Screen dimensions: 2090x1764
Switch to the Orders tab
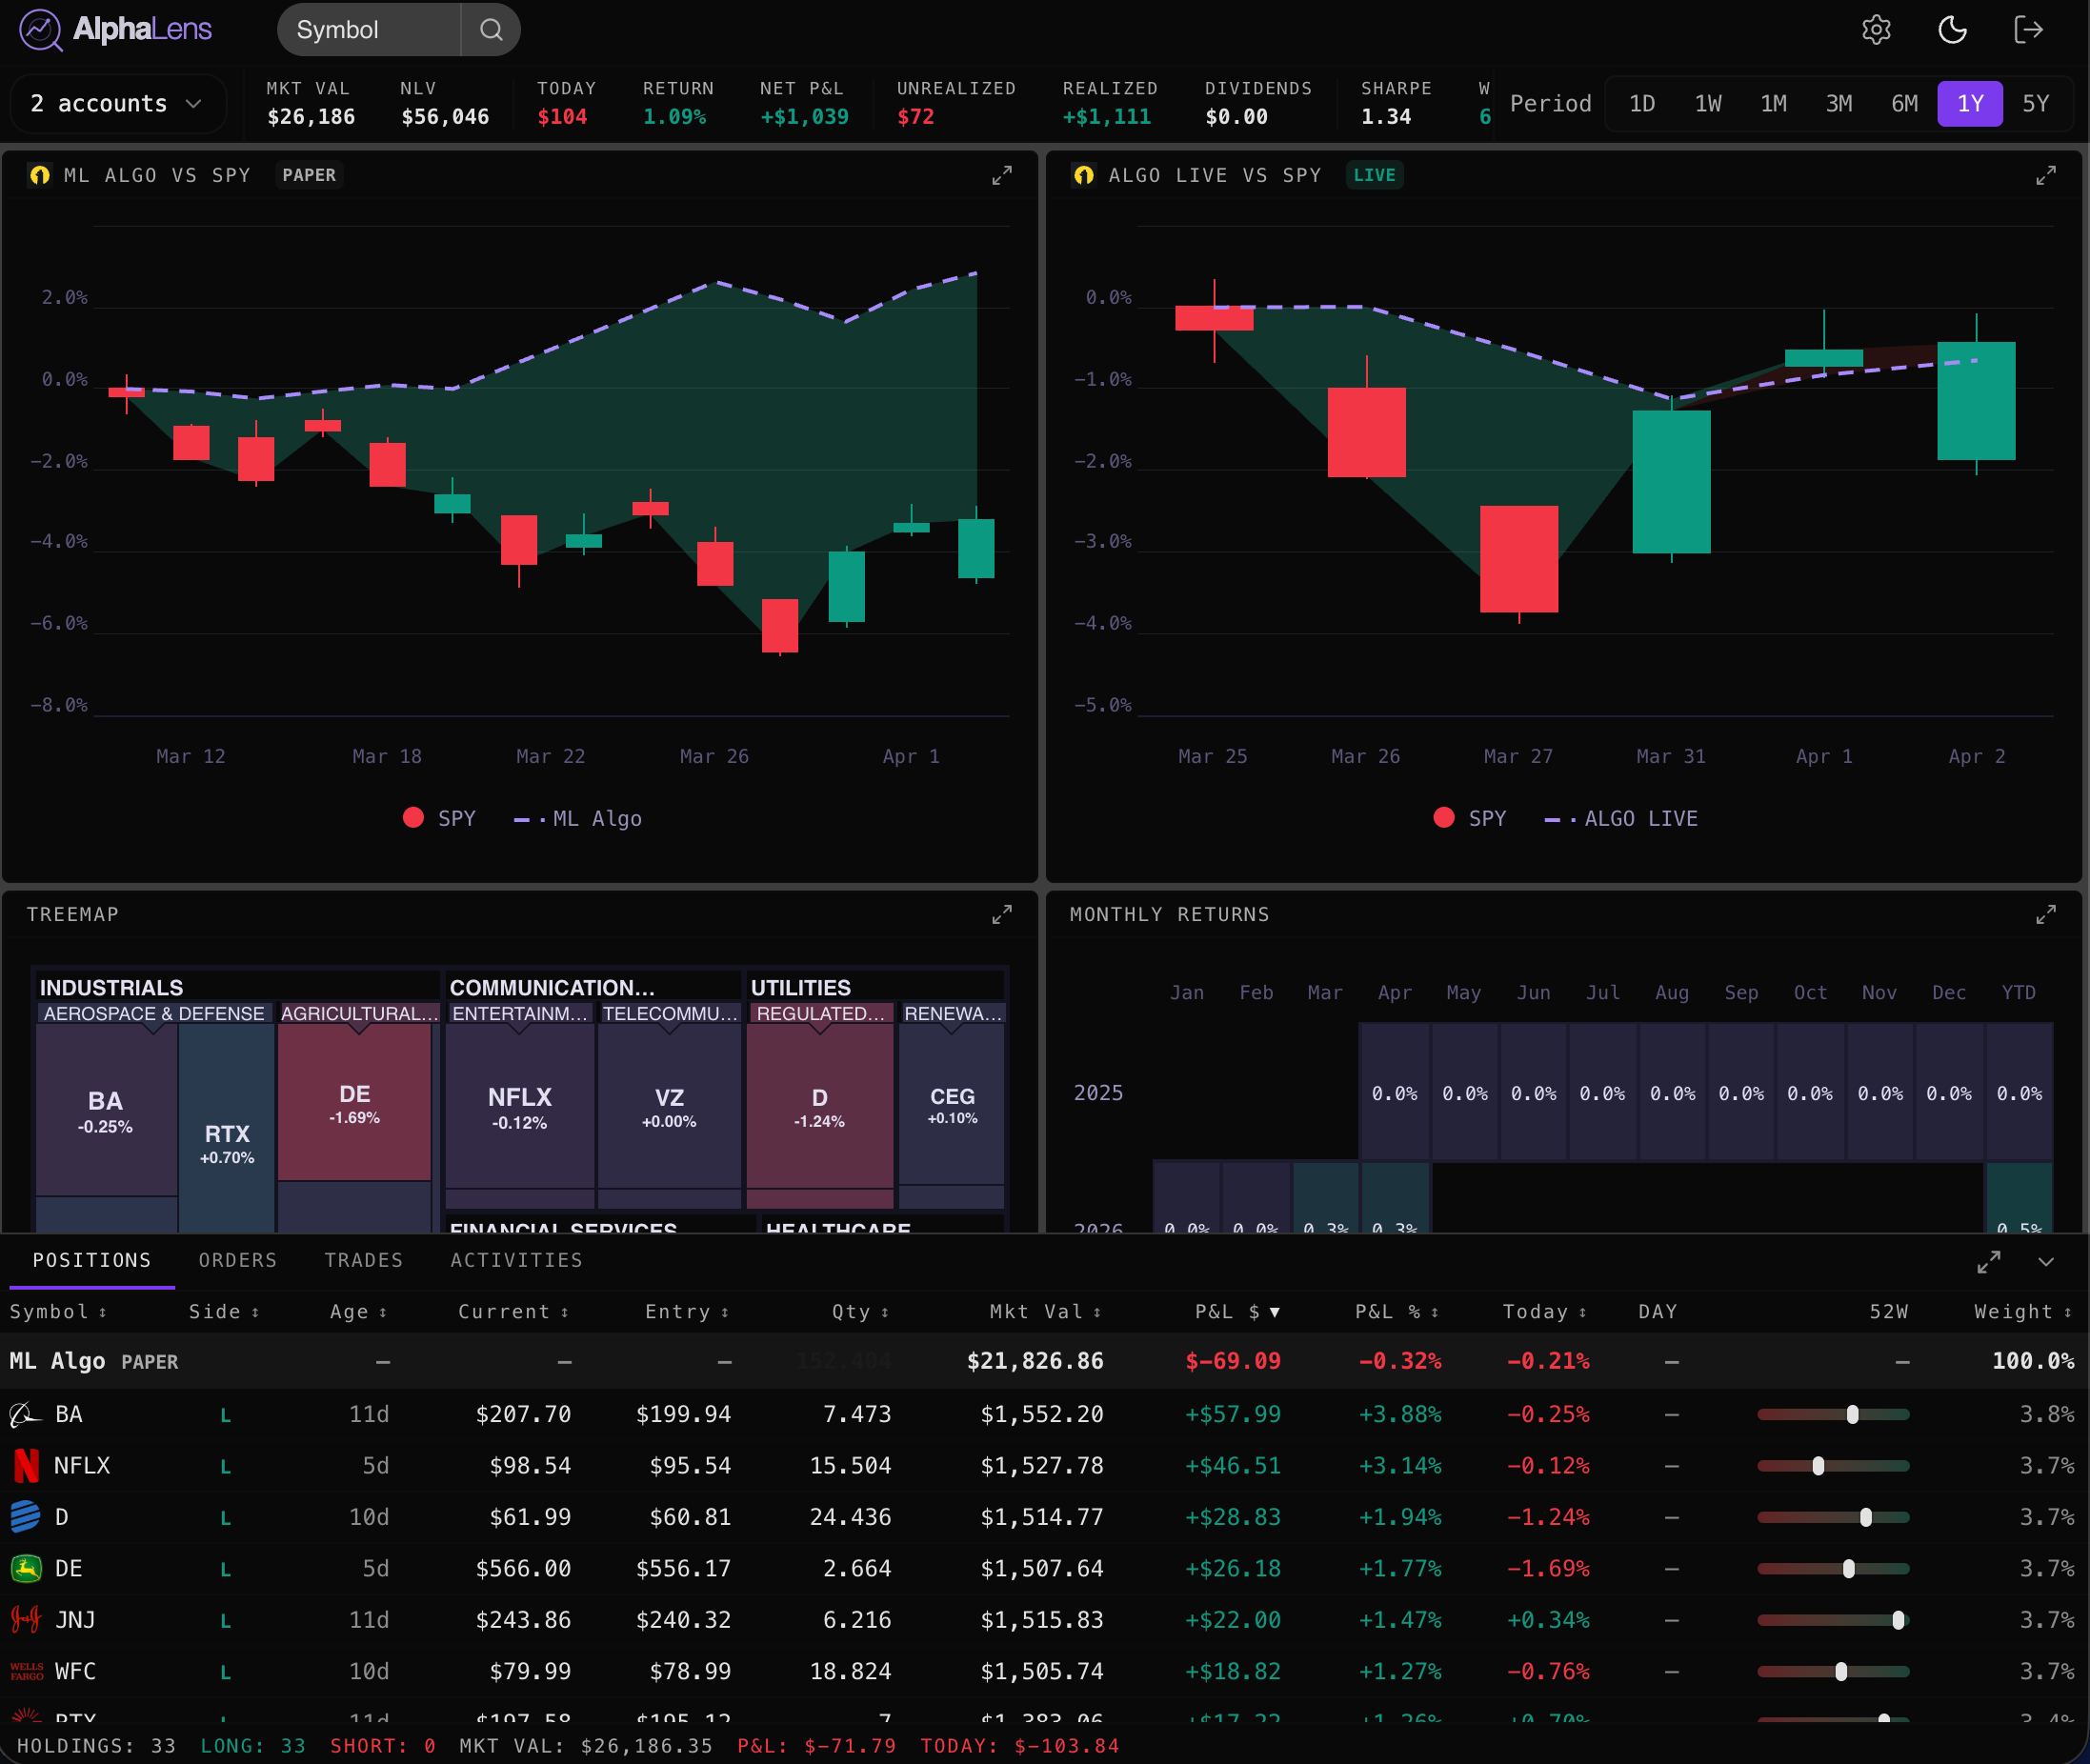tap(238, 1261)
